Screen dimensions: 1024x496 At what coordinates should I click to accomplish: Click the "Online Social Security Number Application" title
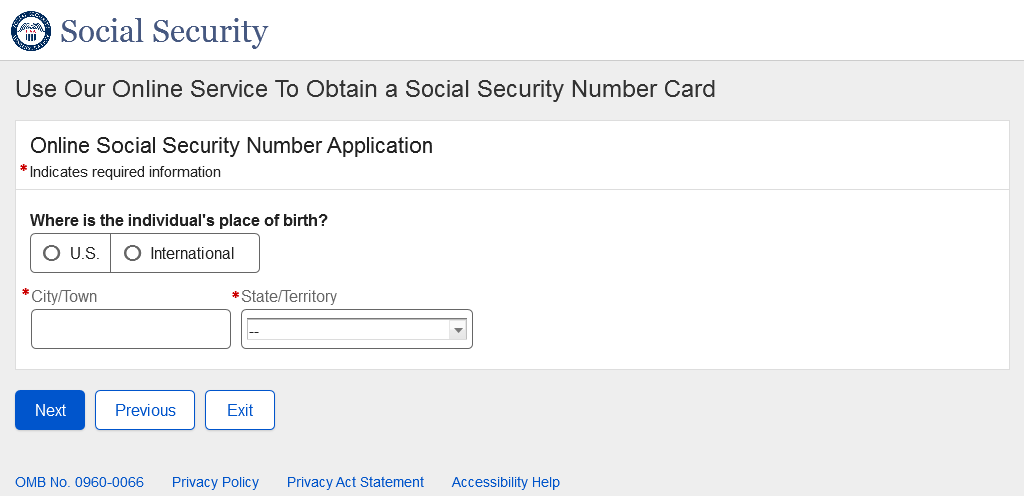click(231, 145)
